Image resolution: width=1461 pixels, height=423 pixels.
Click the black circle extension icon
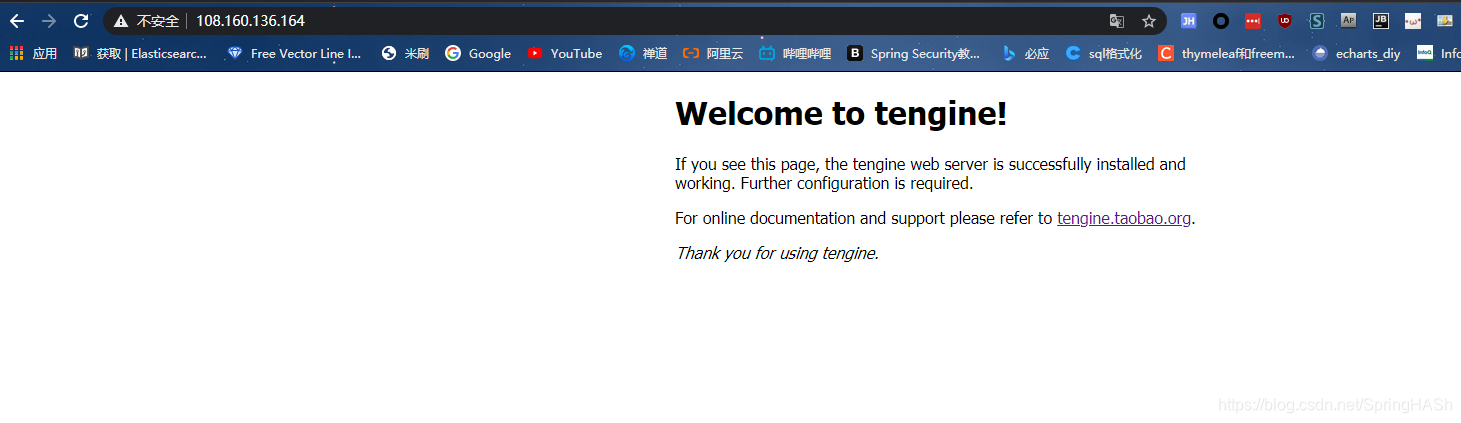point(1221,21)
